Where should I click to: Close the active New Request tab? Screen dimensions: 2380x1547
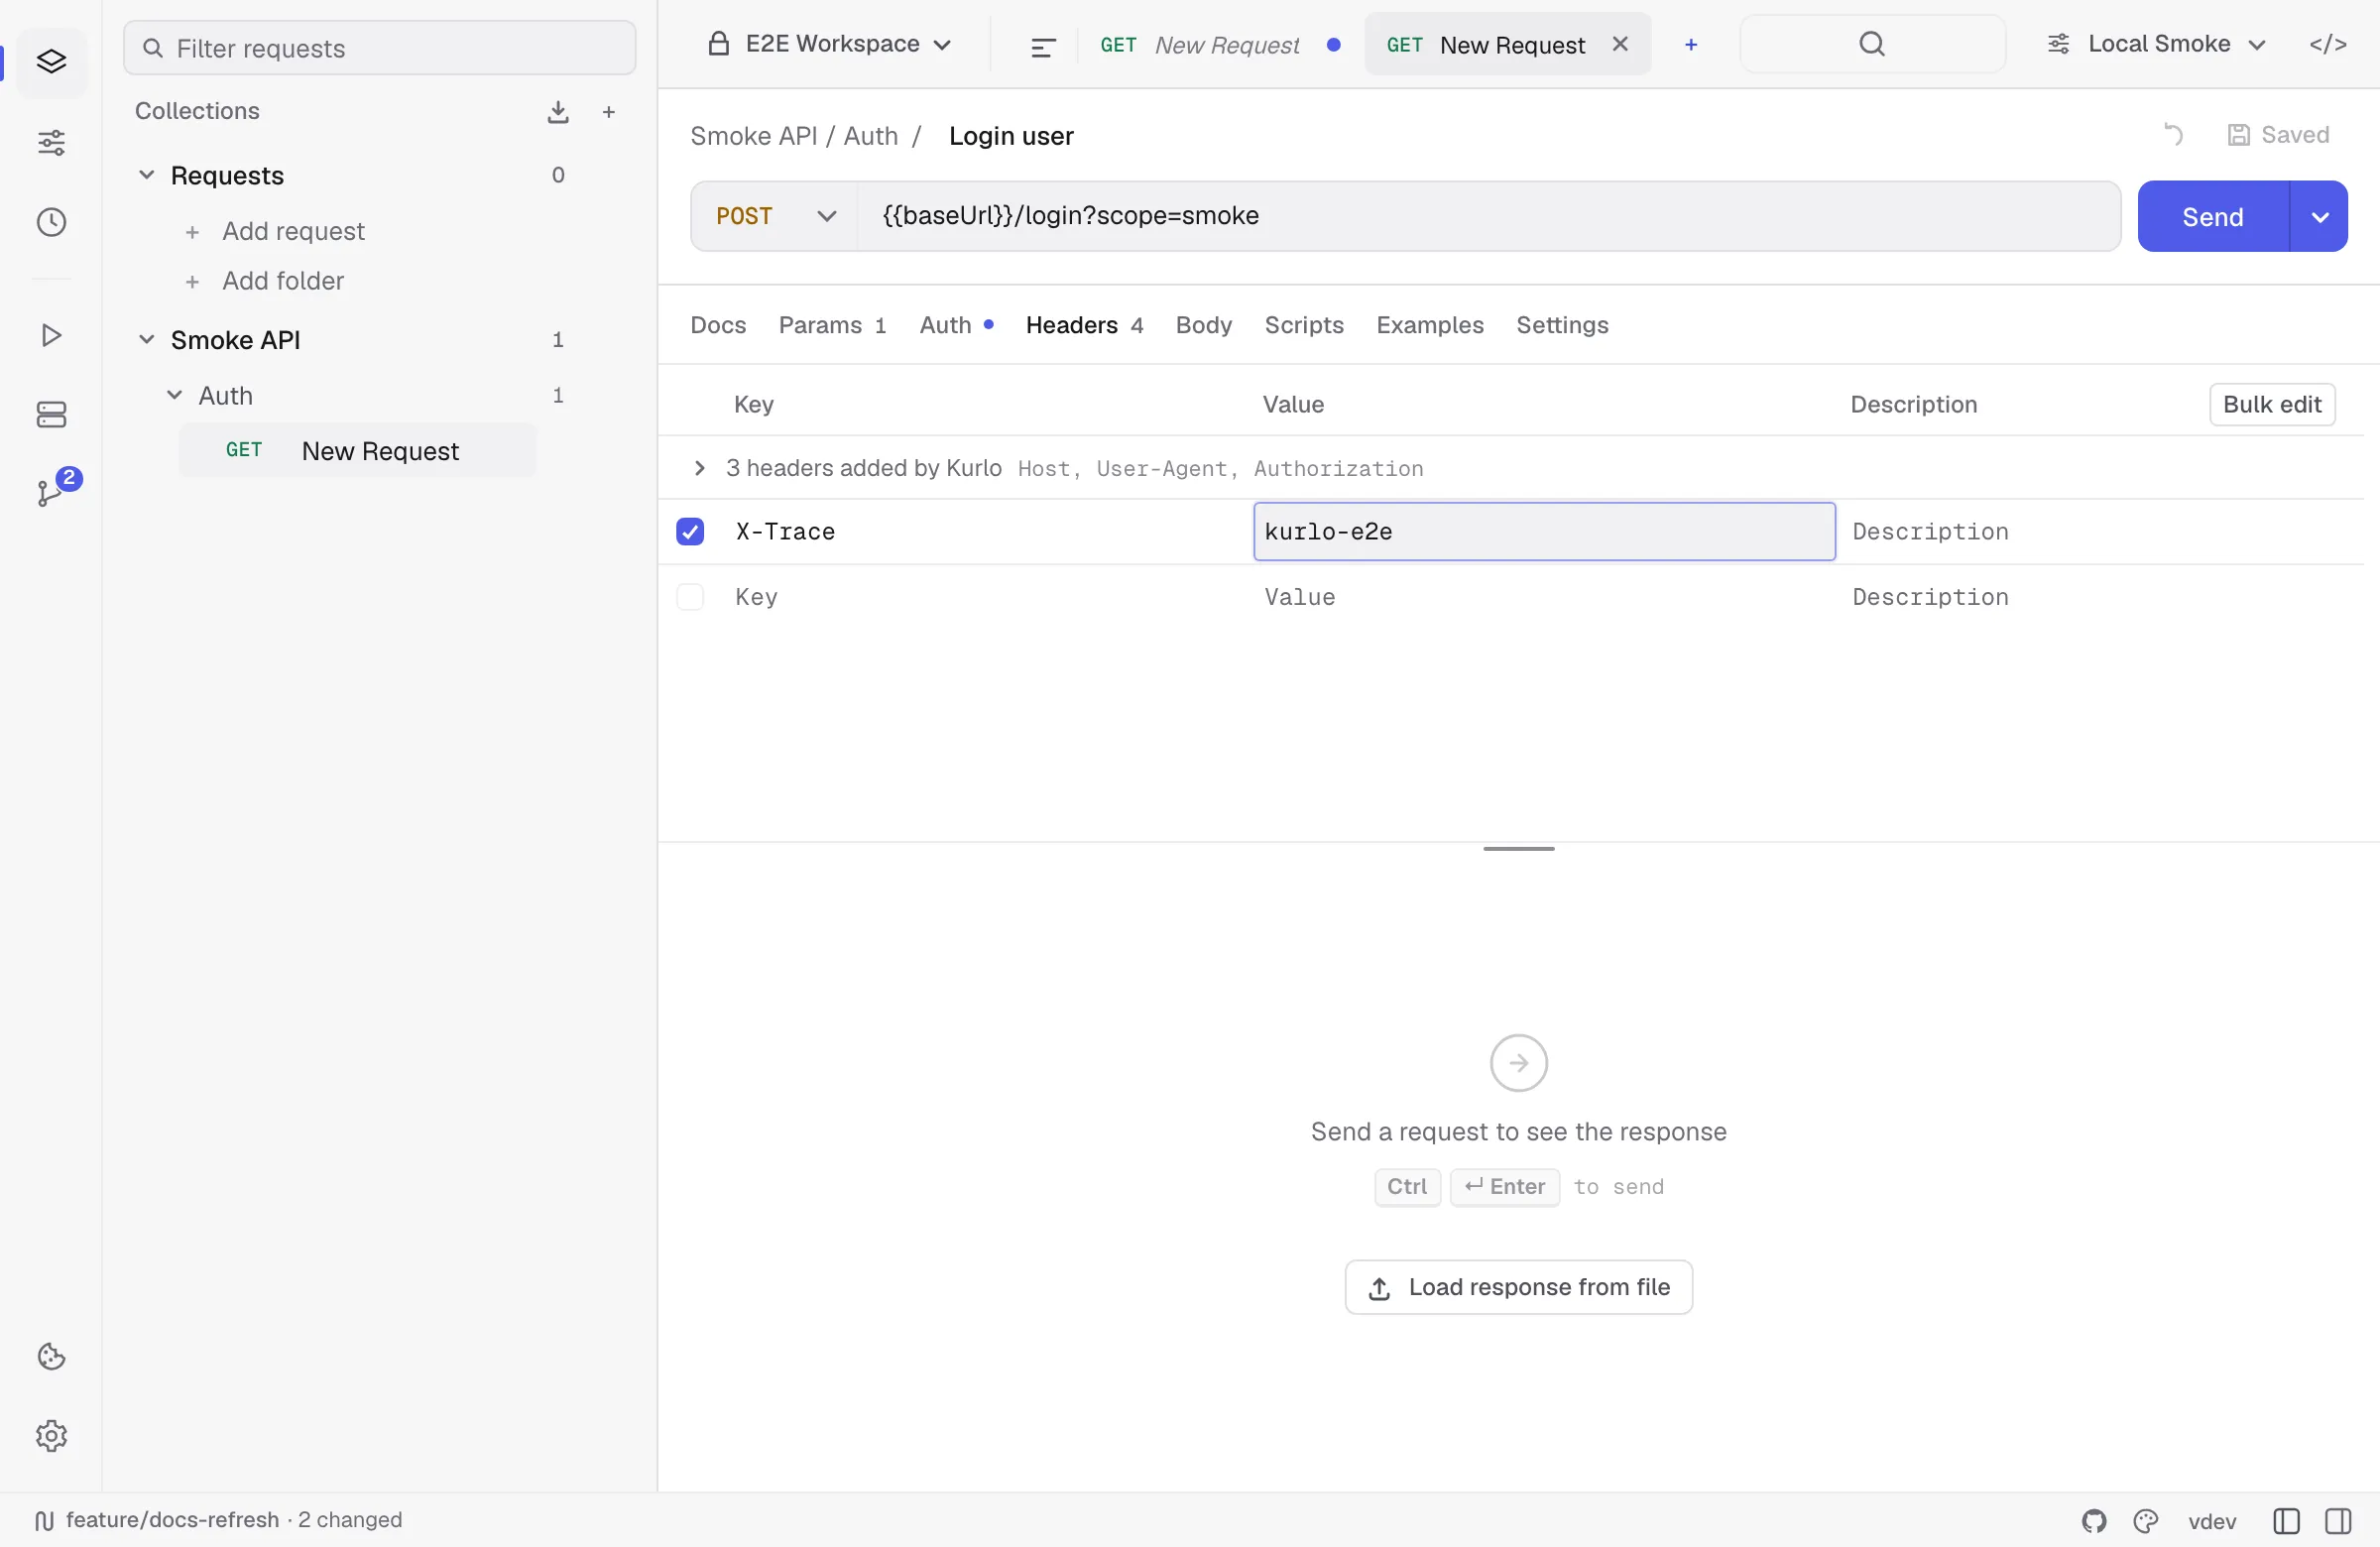tap(1620, 44)
